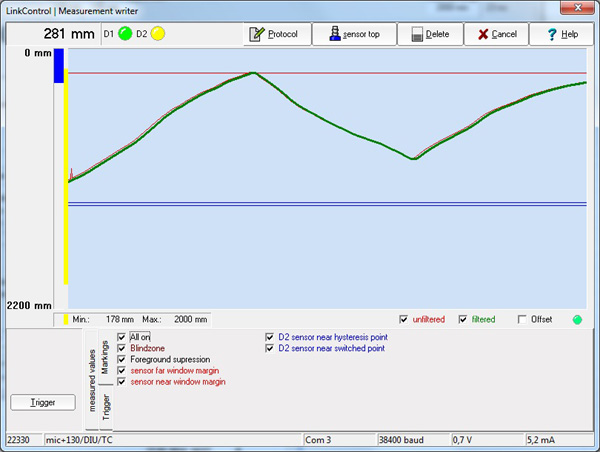600x452 pixels.
Task: Enable the Offset checkbox
Action: coord(522,320)
